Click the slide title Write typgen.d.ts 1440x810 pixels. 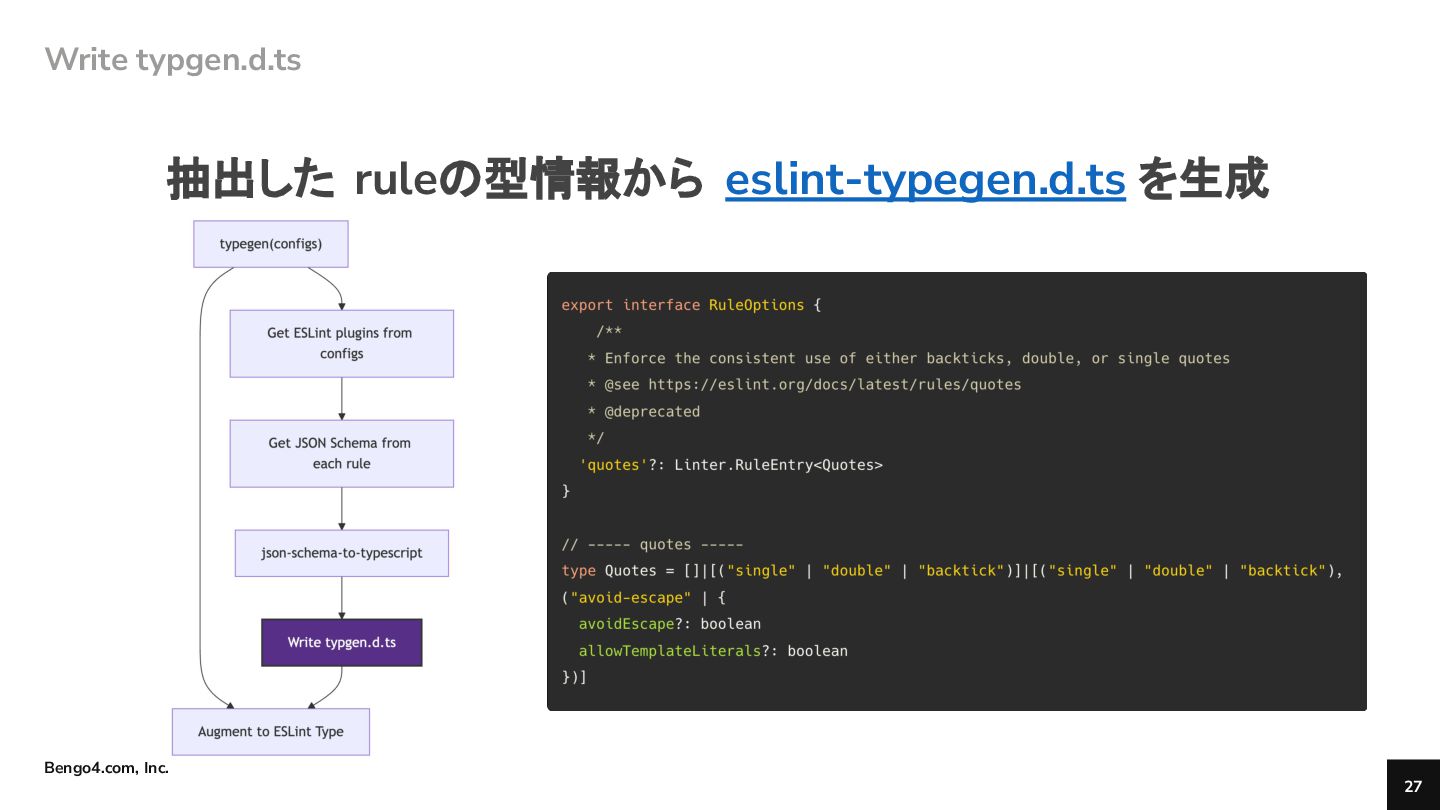coord(173,60)
